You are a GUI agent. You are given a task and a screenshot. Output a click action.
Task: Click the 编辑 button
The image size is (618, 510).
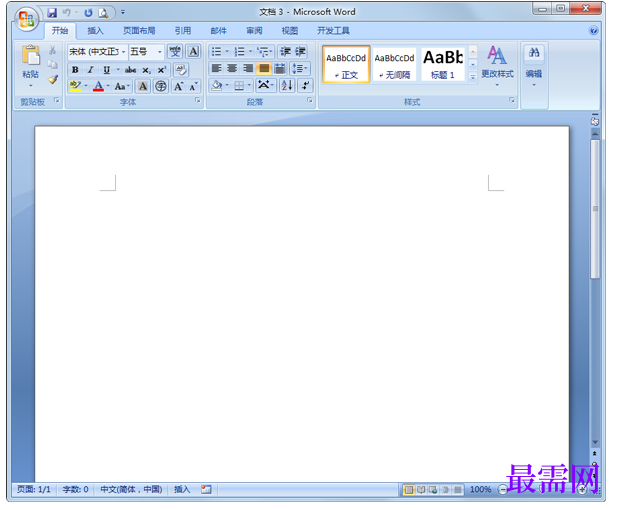tap(534, 65)
